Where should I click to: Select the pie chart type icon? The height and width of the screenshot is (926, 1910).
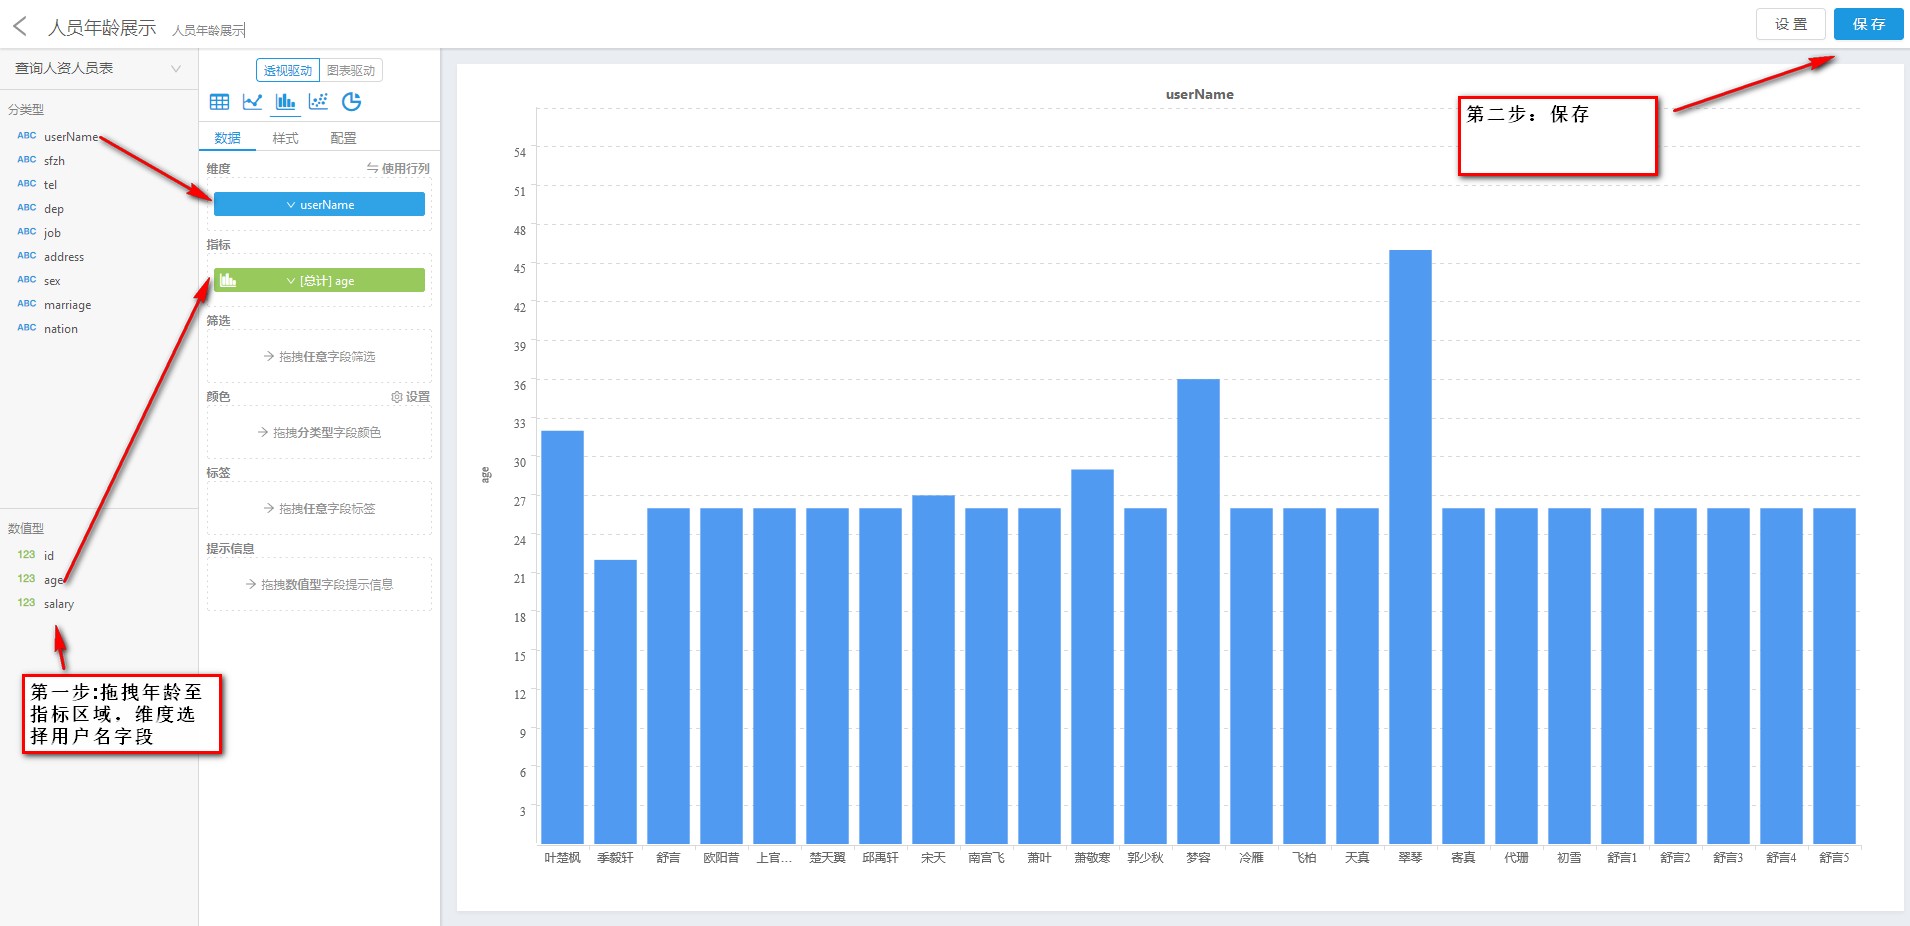pos(351,102)
